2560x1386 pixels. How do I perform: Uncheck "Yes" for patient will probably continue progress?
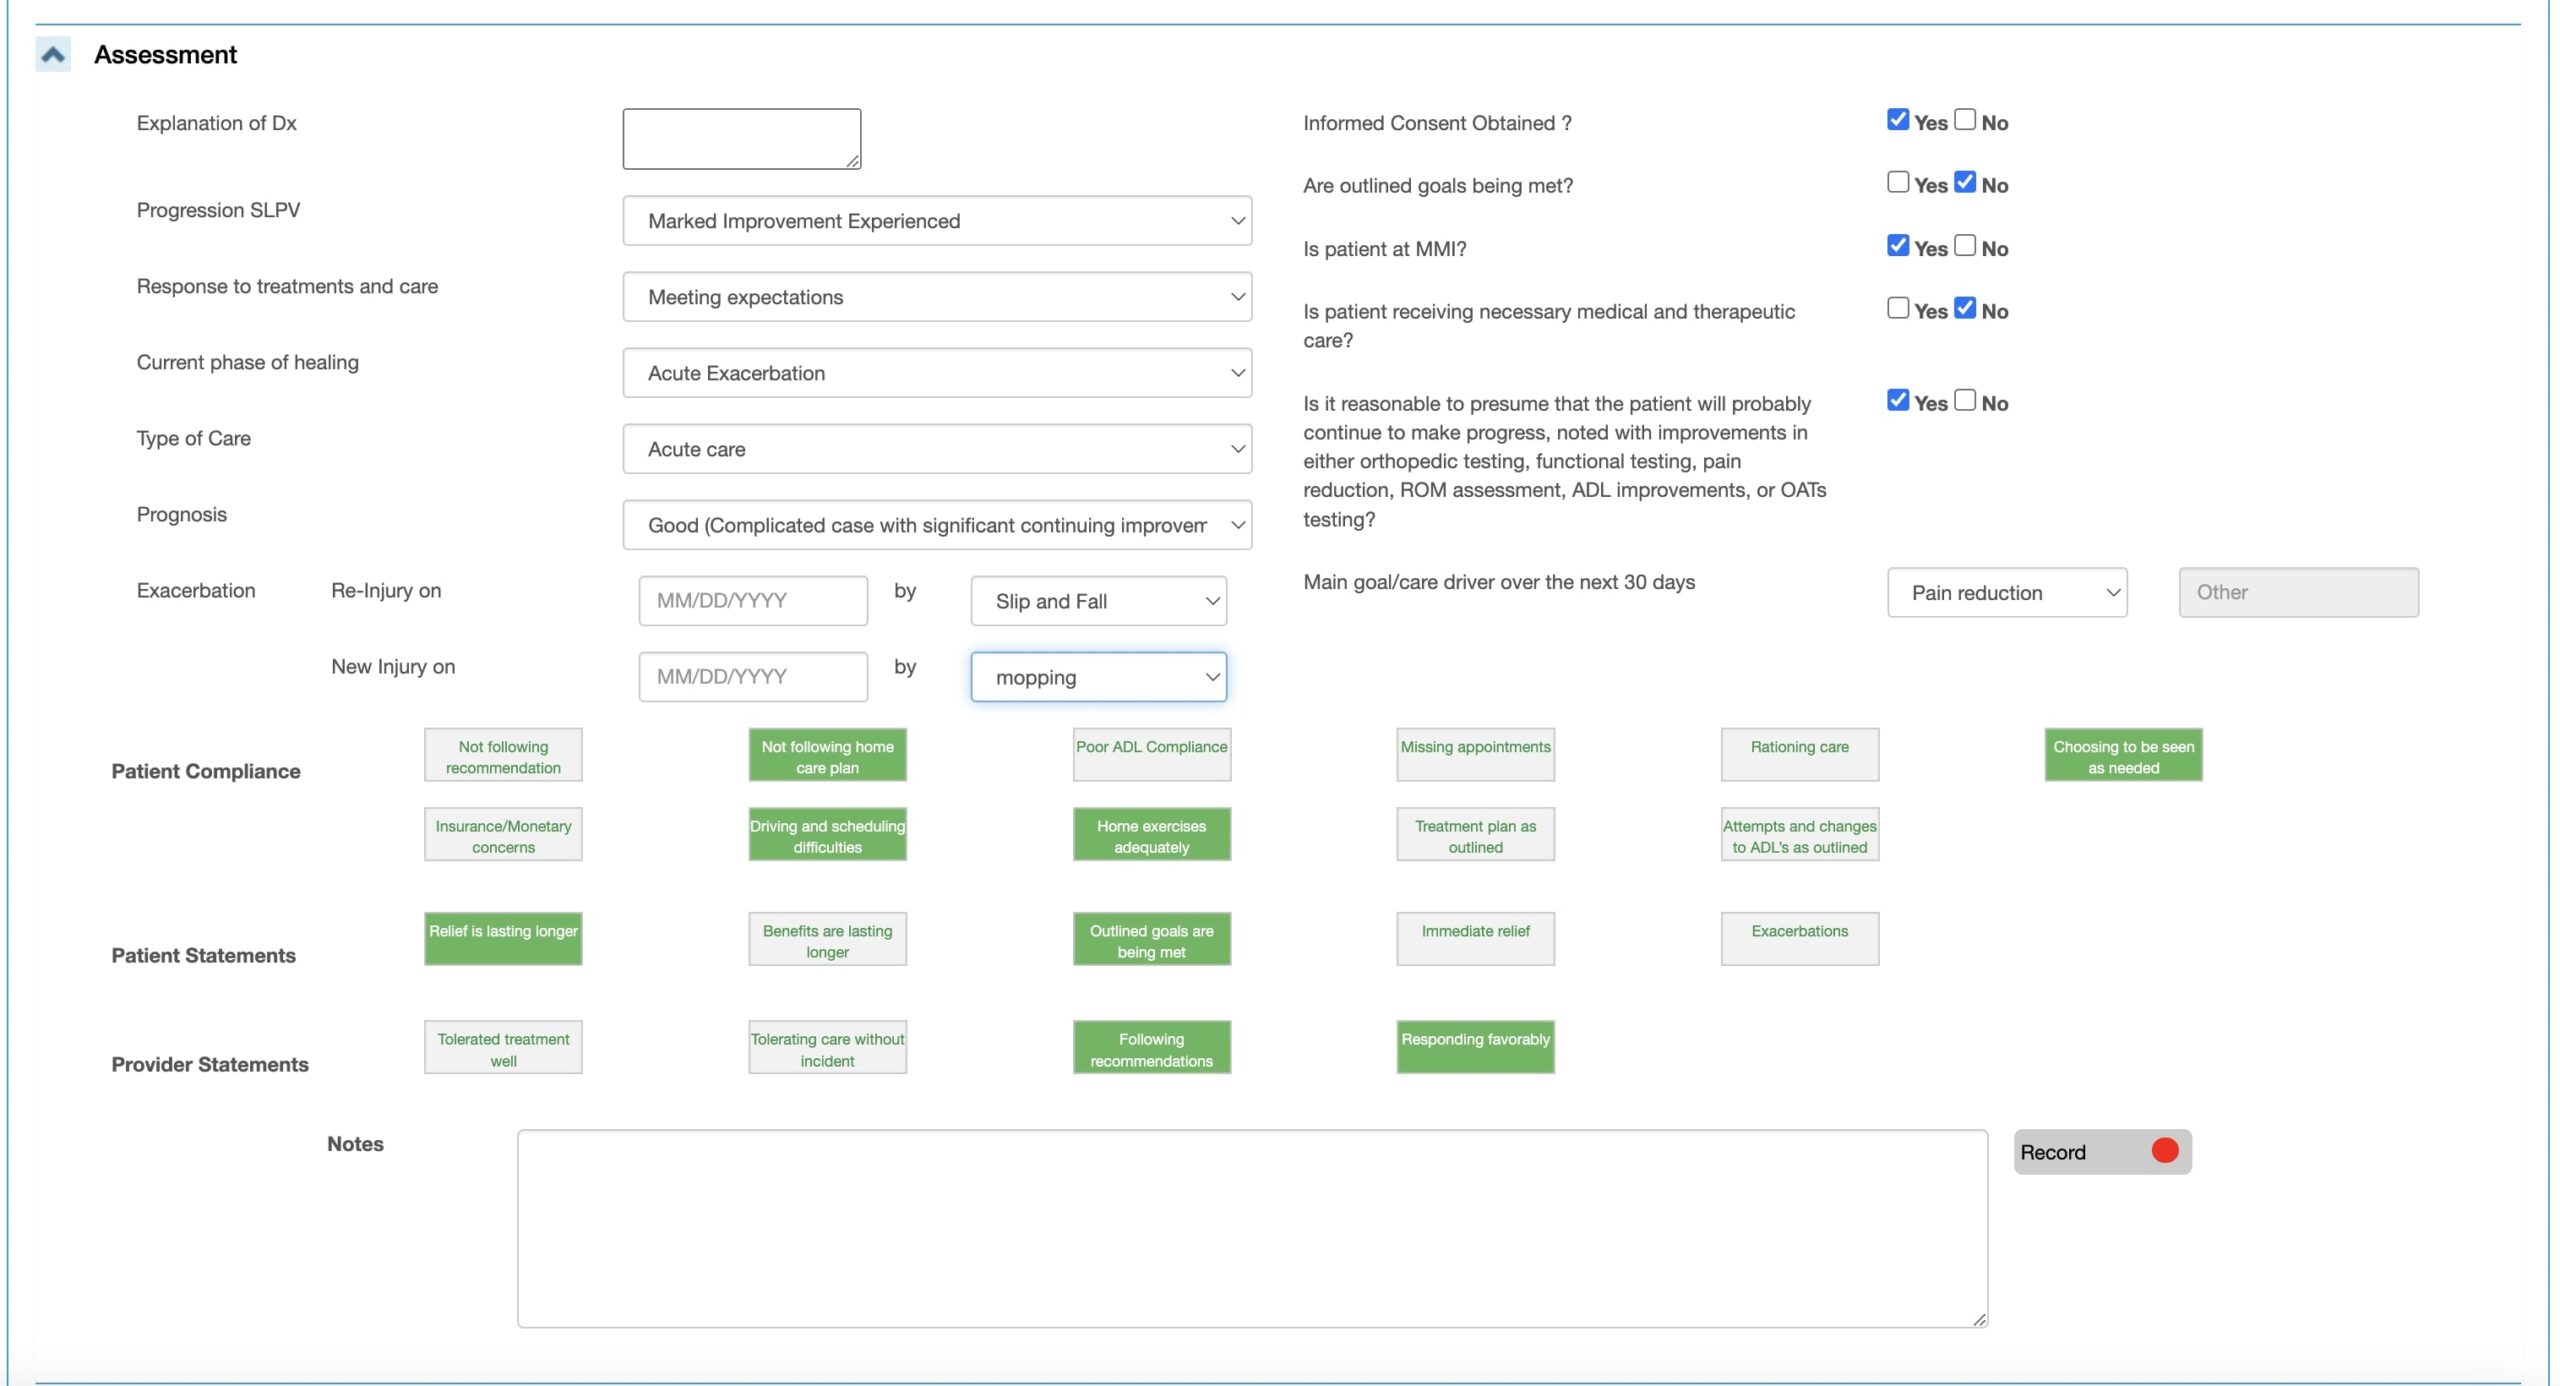(1899, 399)
